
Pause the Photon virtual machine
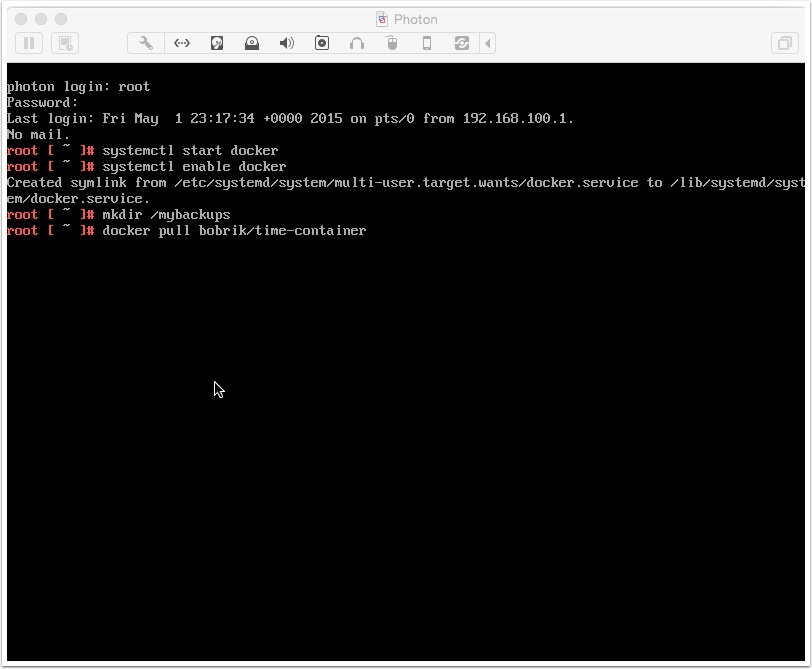pyautogui.click(x=29, y=43)
